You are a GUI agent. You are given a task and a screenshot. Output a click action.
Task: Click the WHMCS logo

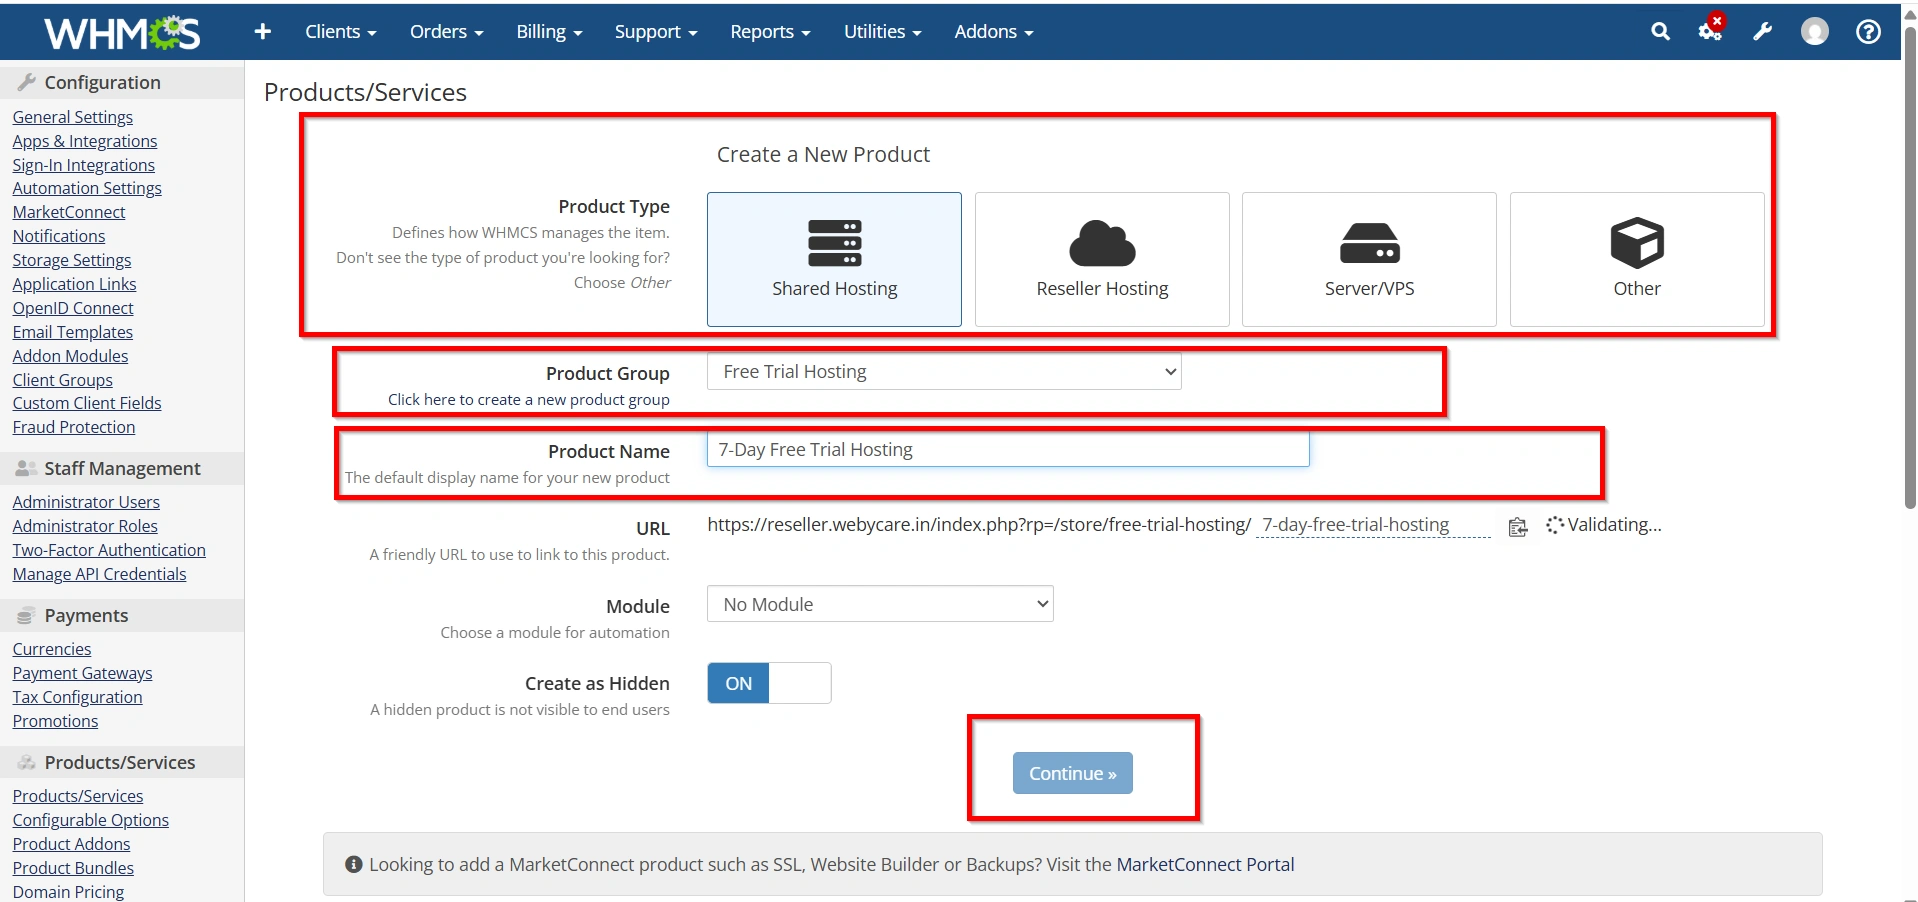pos(122,32)
